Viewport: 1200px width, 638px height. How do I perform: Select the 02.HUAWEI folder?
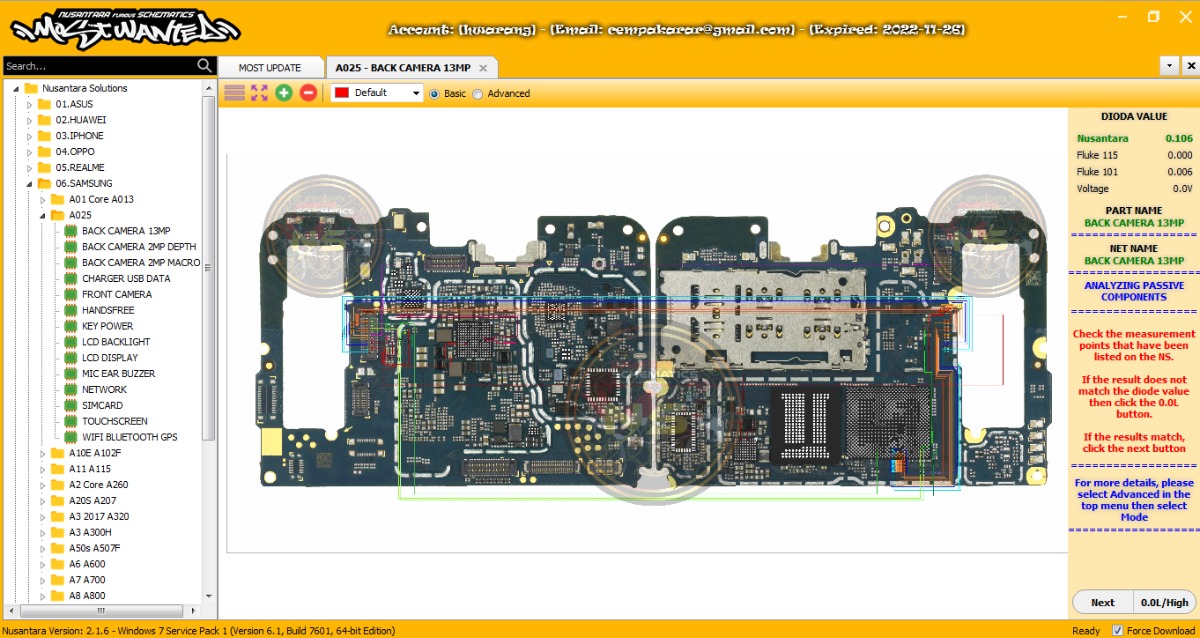pos(80,120)
